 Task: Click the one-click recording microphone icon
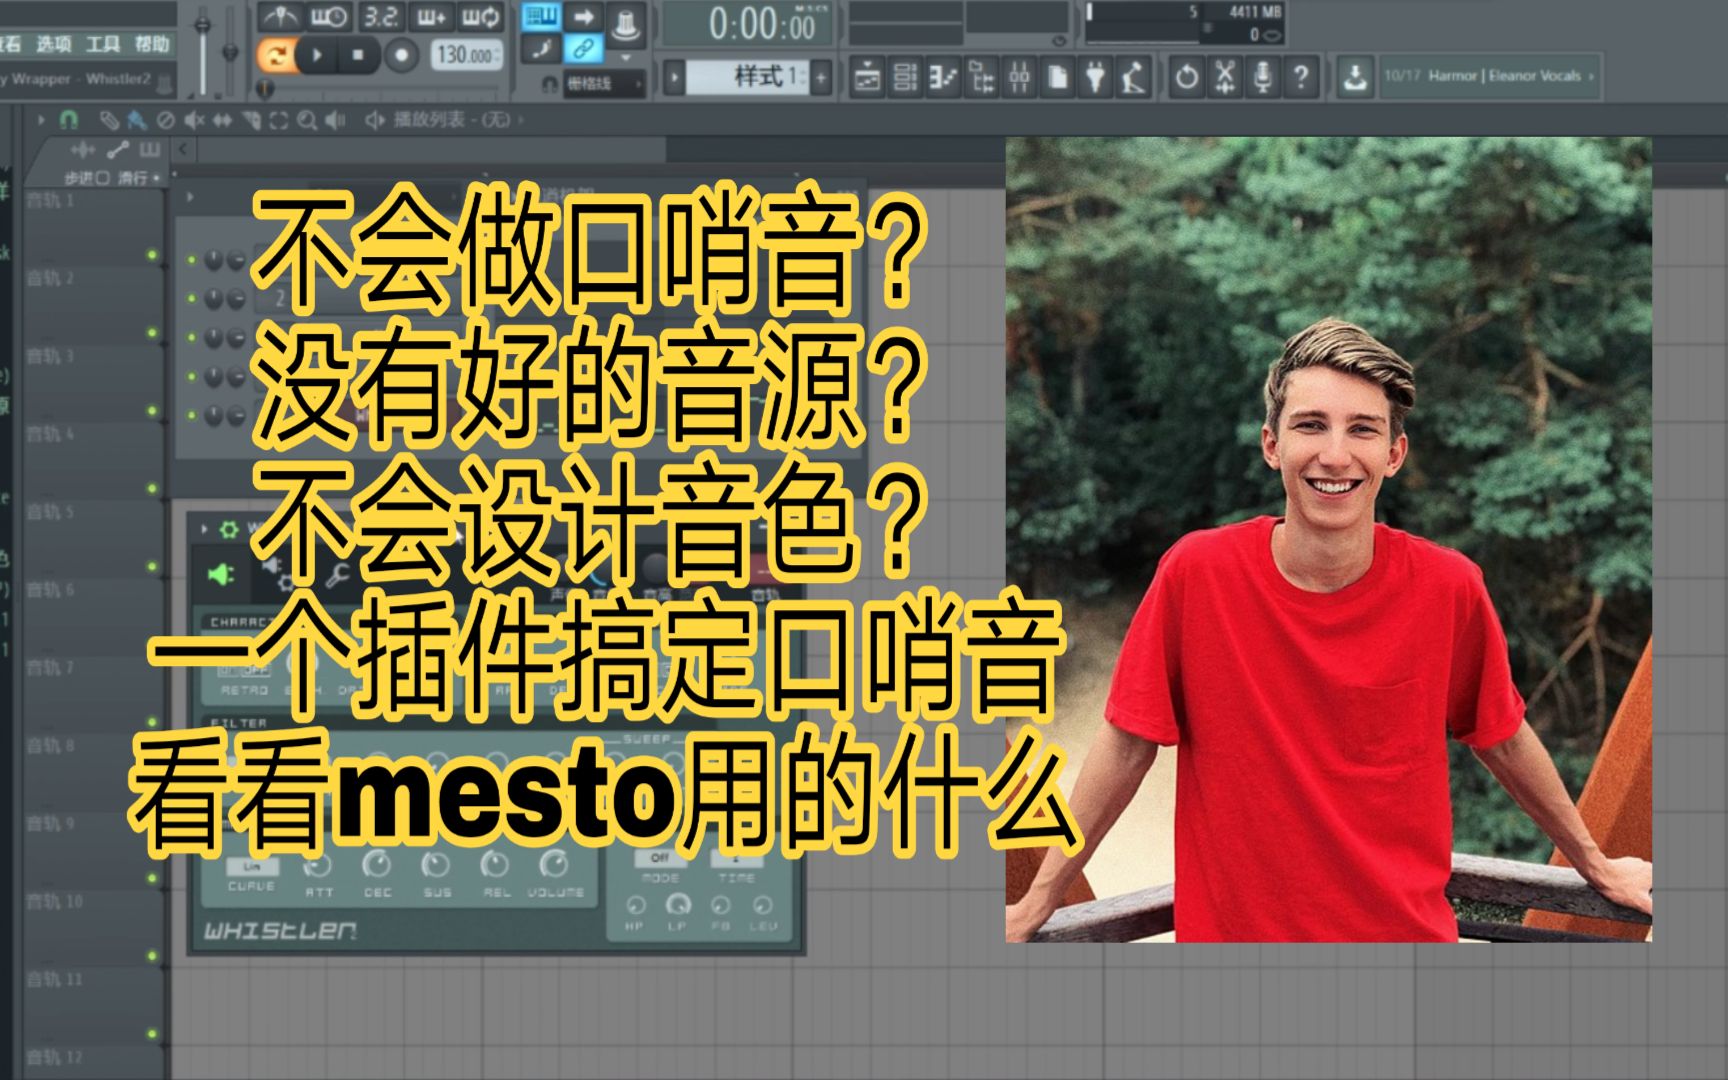[x=1263, y=77]
